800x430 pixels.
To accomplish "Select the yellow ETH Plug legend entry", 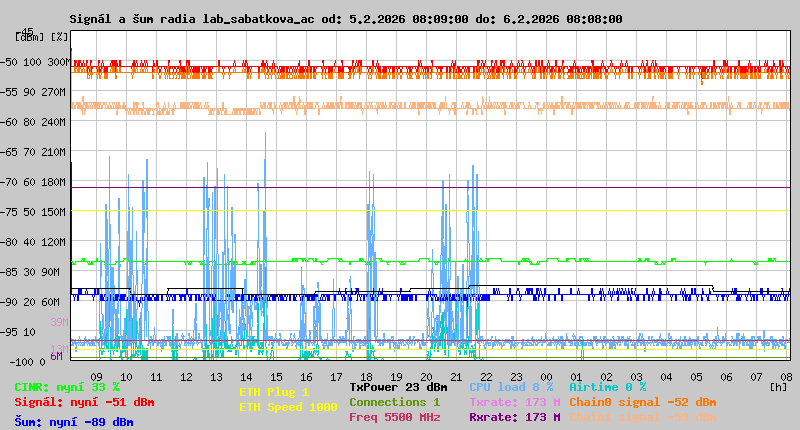I will (274, 392).
